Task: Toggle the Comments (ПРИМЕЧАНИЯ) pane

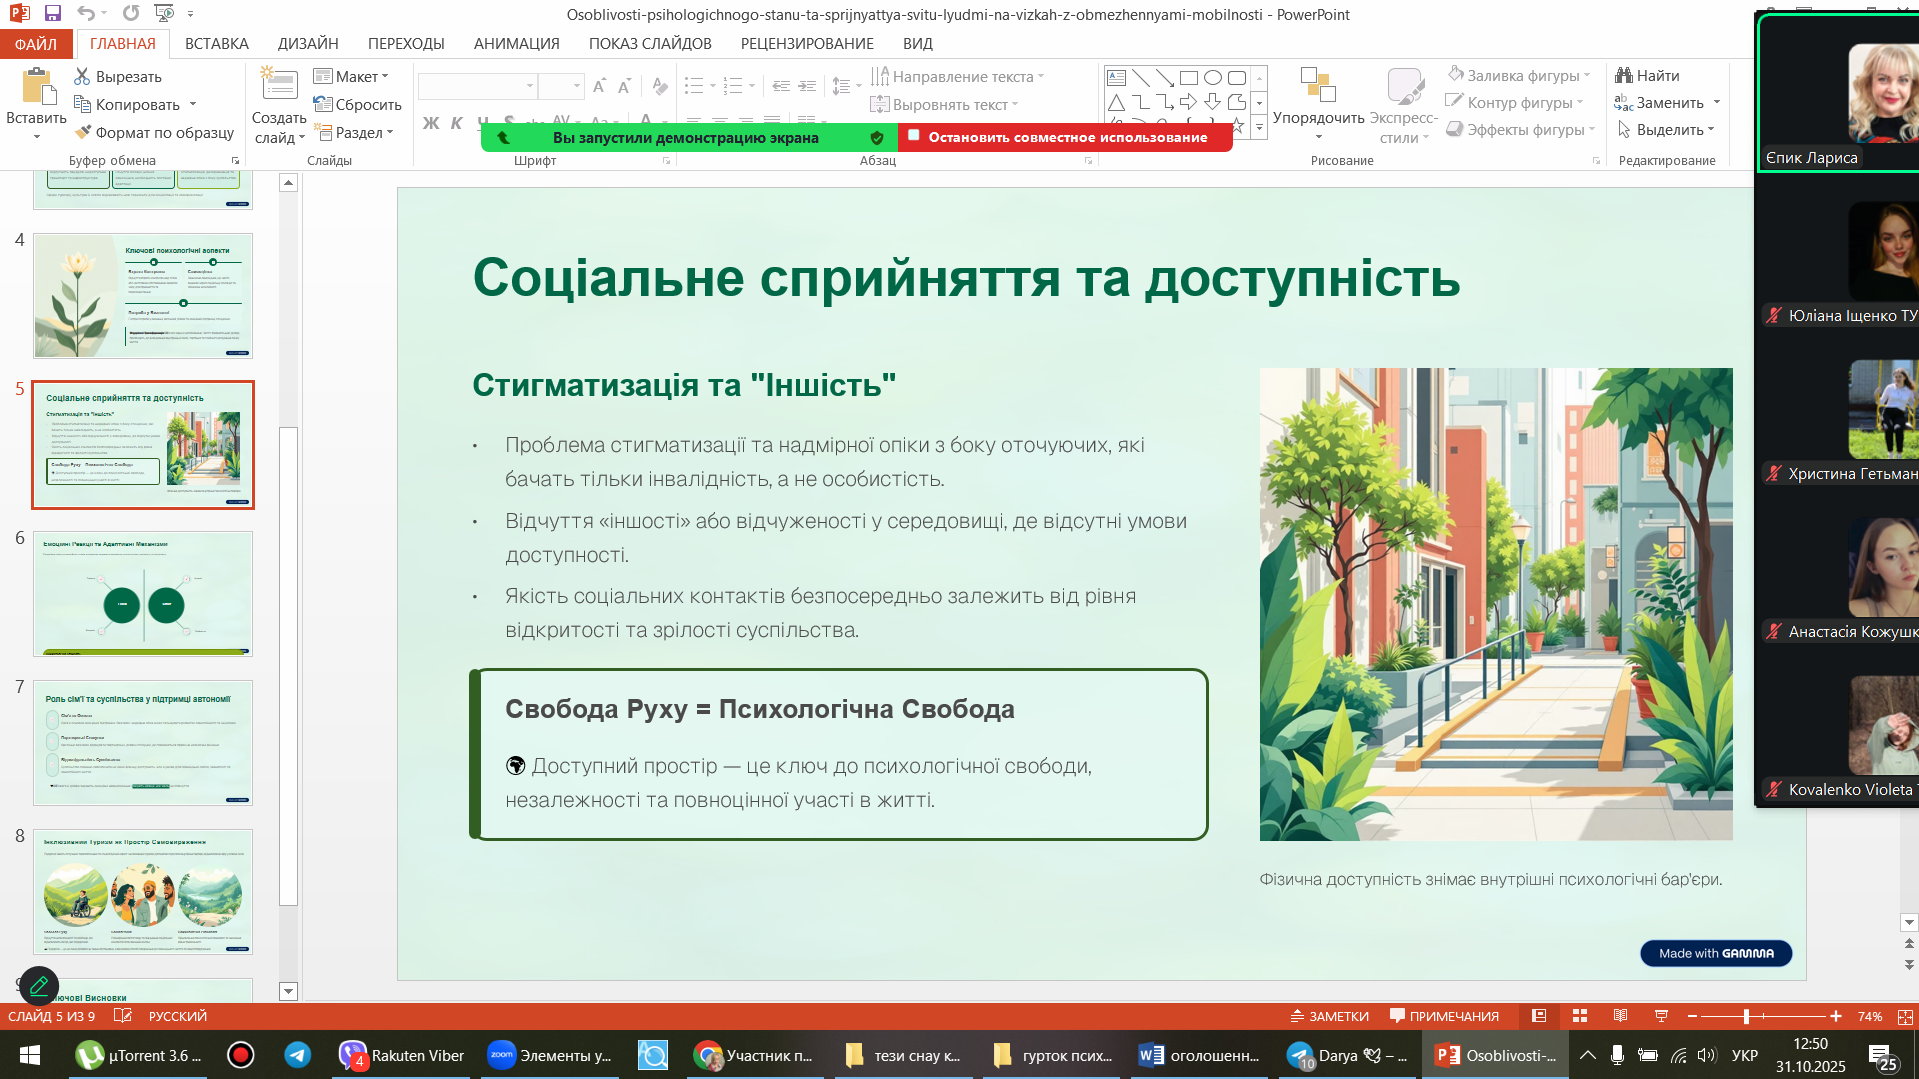Action: click(x=1444, y=1016)
